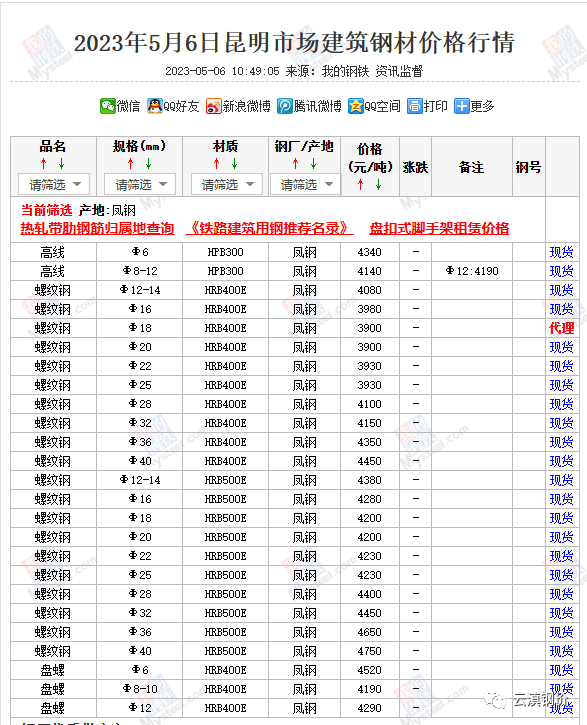This screenshot has height=725, width=587.
Task: Sort 规格(mm) ascending red arrow
Action: (x=130, y=164)
